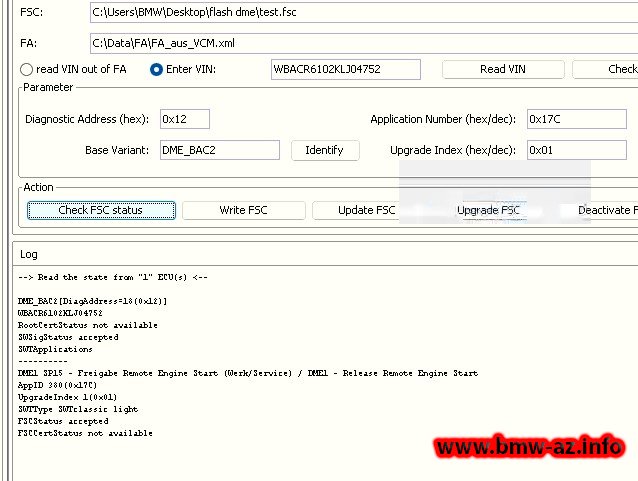Click the Deactivate FSC button
Image resolution: width=638 pixels, height=481 pixels.
click(x=606, y=210)
